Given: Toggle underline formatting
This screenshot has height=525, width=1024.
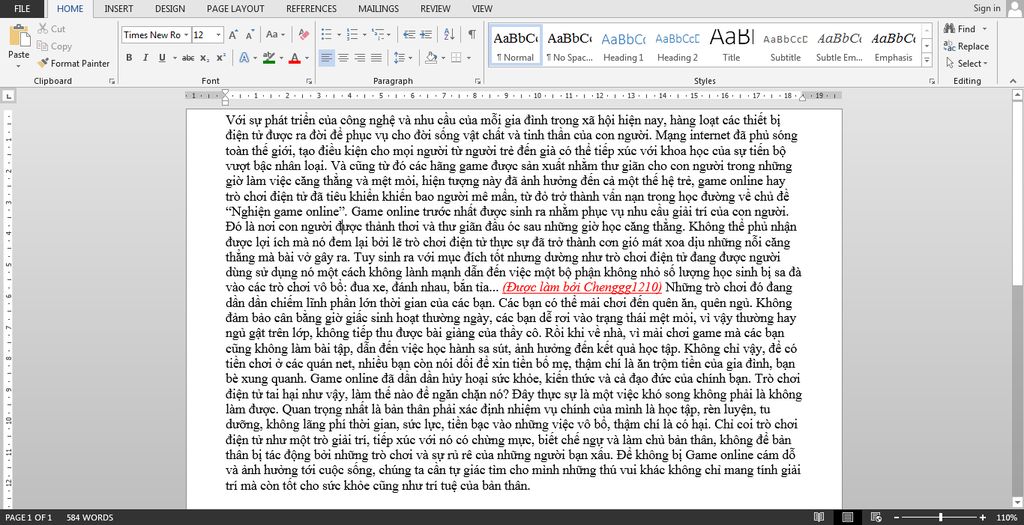Looking at the screenshot, I should click(x=162, y=57).
